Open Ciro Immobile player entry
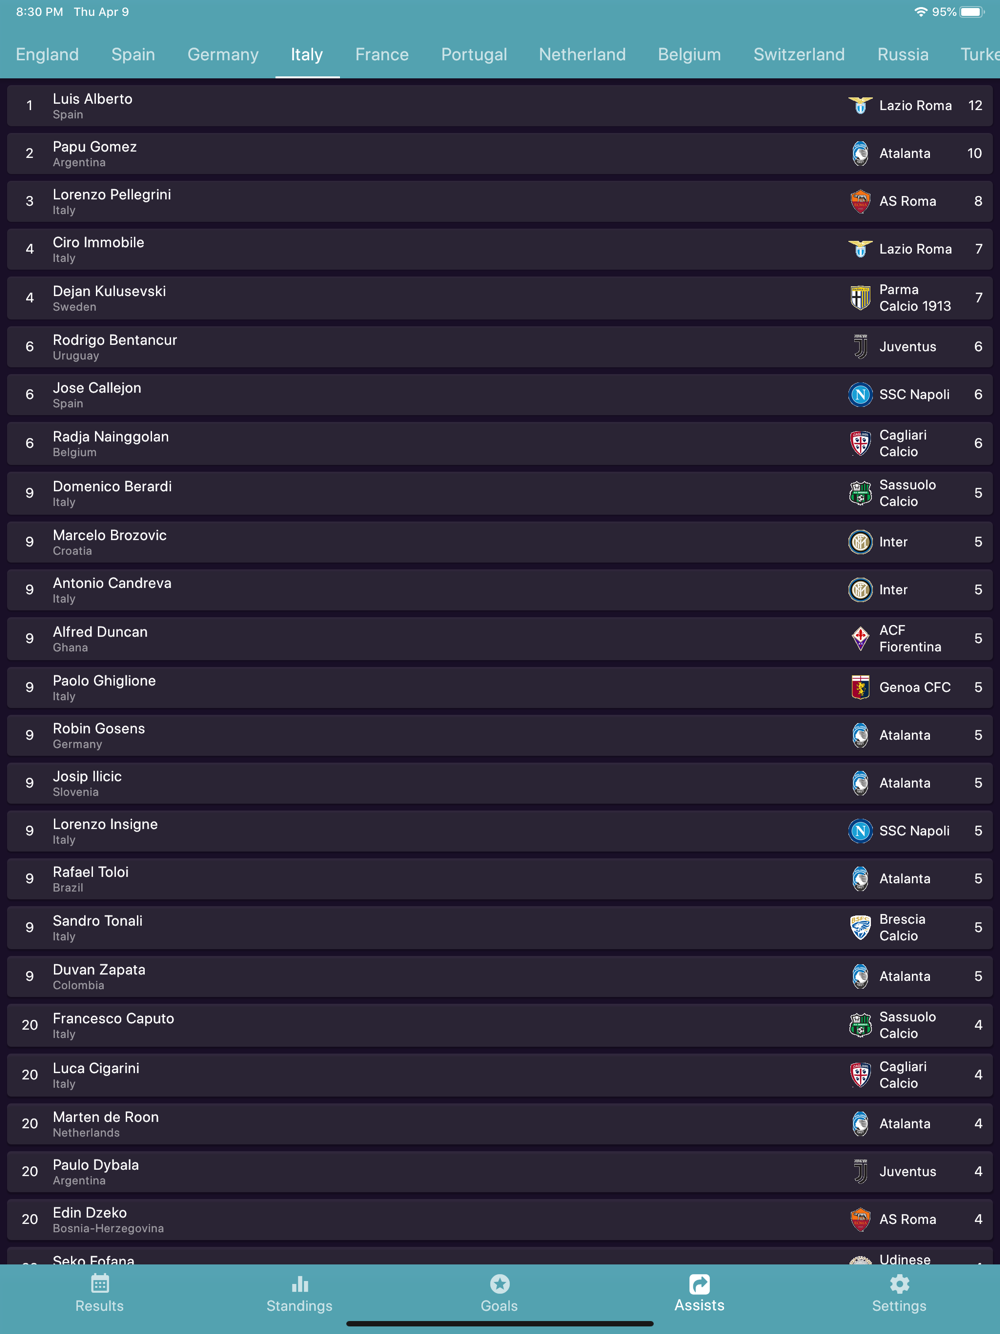This screenshot has height=1334, width=1000. [x=500, y=249]
